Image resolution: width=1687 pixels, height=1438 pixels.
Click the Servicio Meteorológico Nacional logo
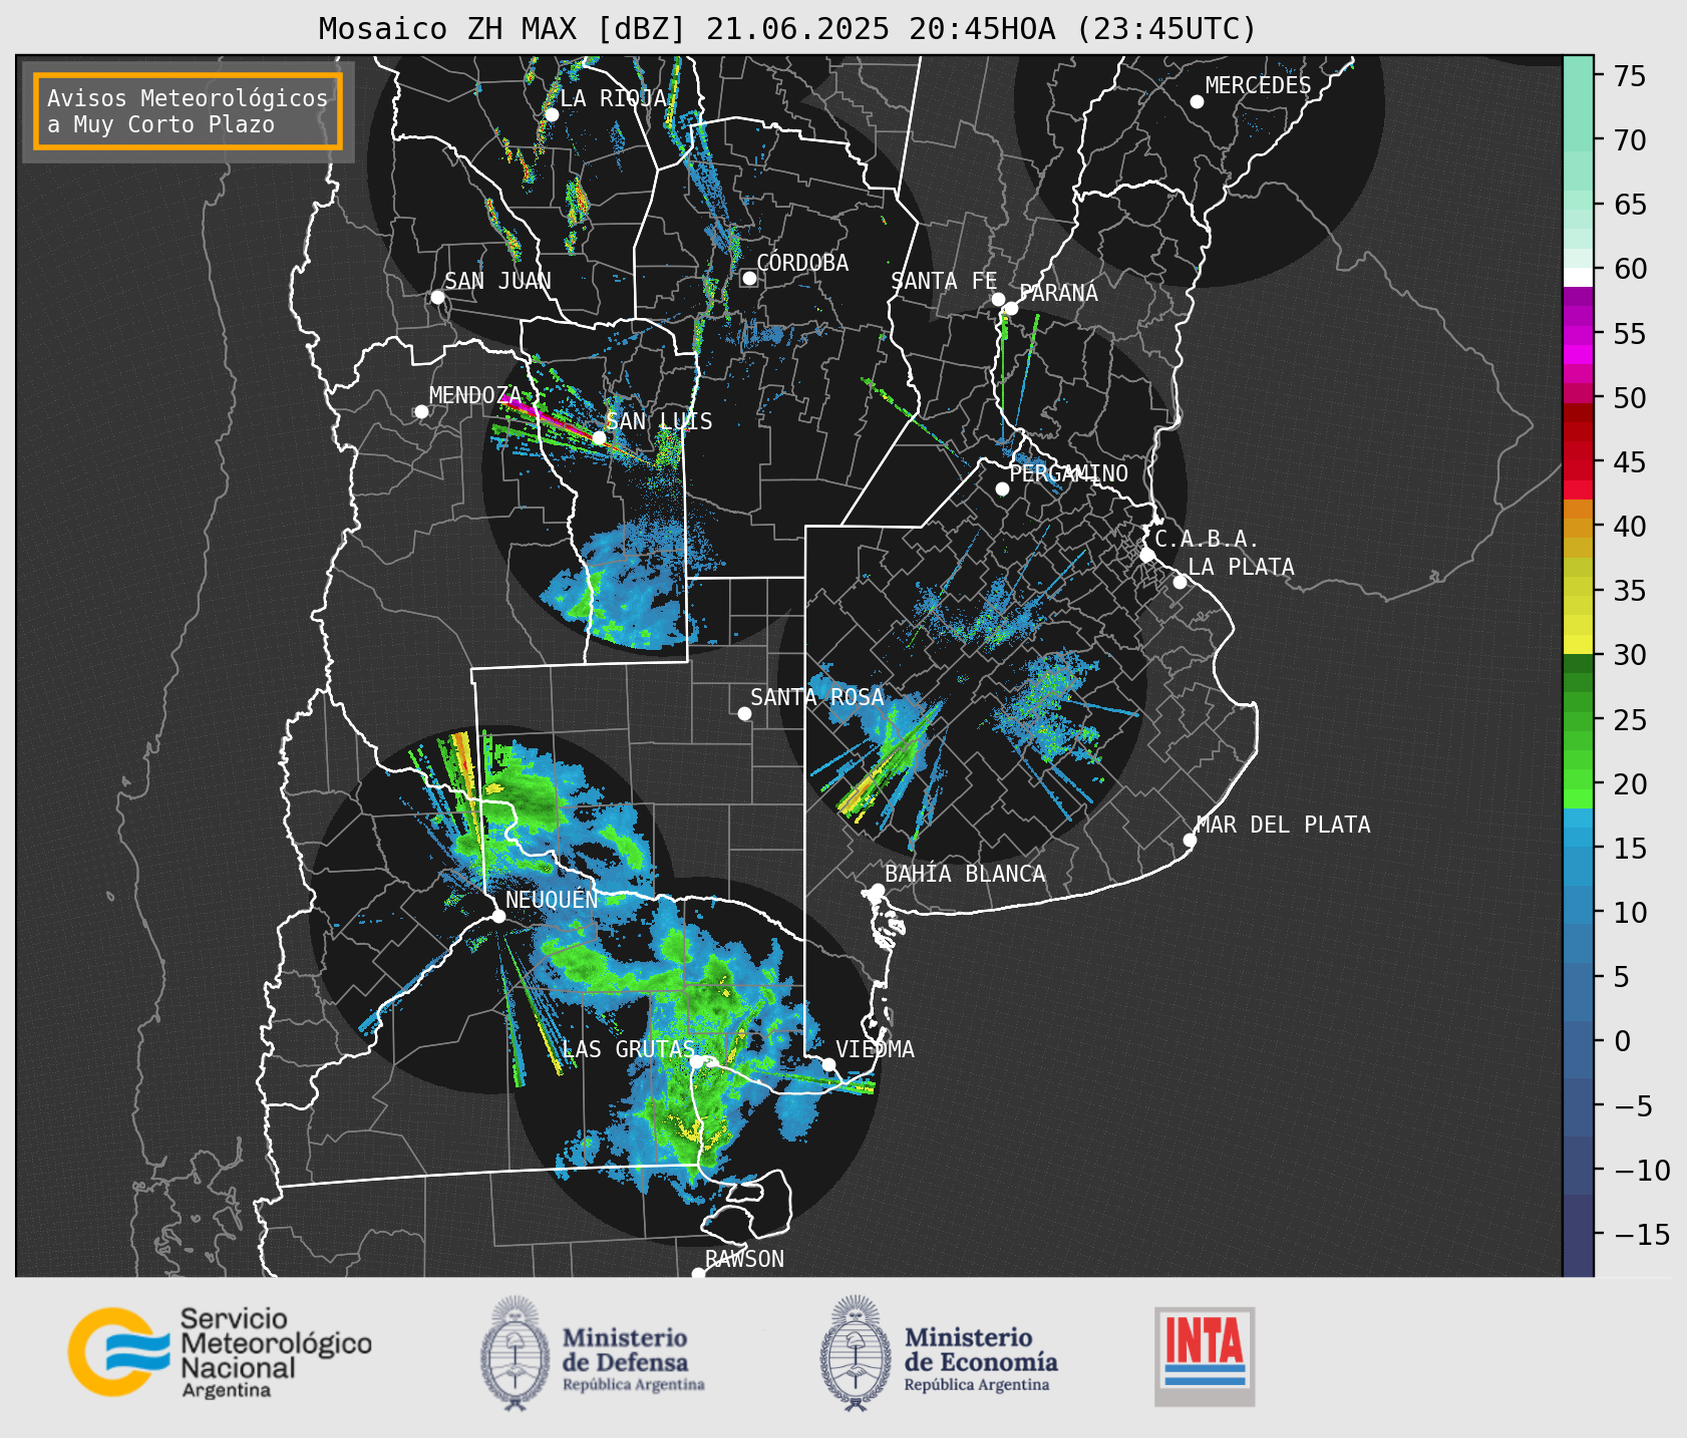pyautogui.click(x=220, y=1352)
